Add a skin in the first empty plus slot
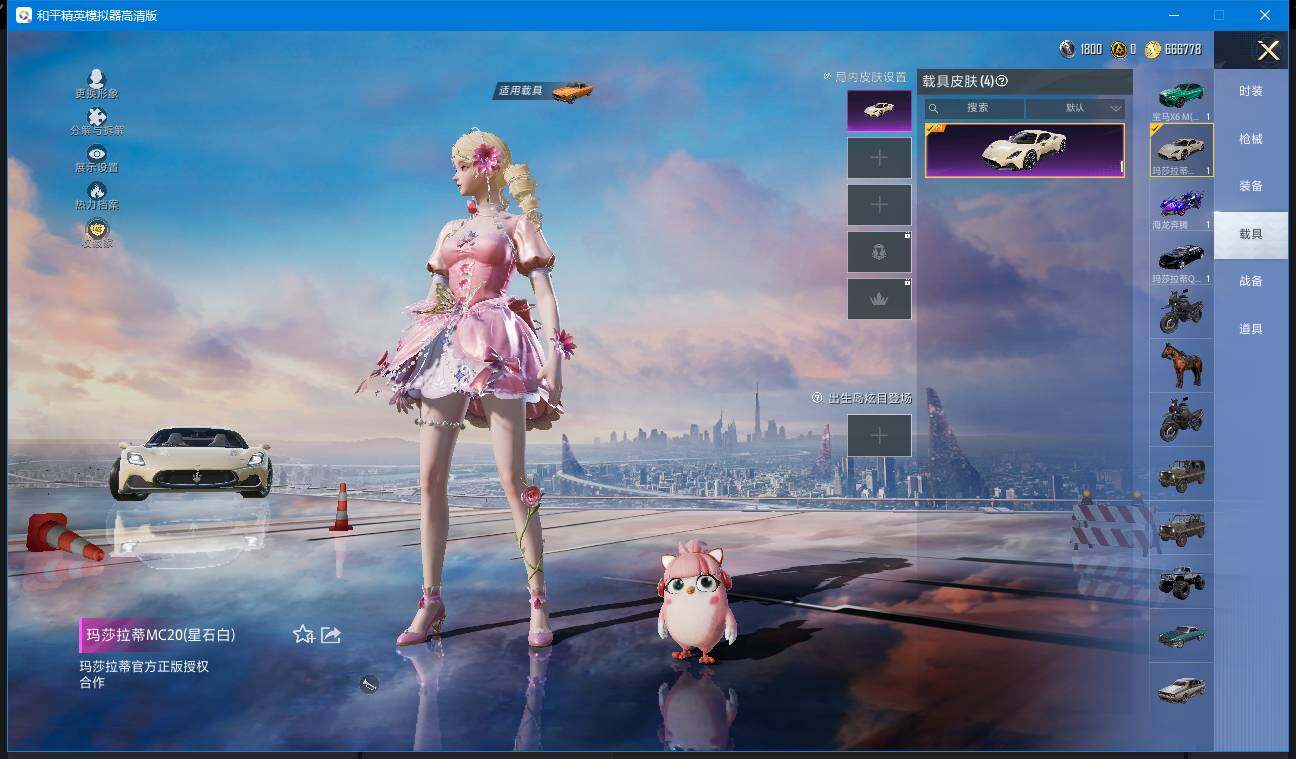Viewport: 1296px width, 759px height. click(x=879, y=158)
